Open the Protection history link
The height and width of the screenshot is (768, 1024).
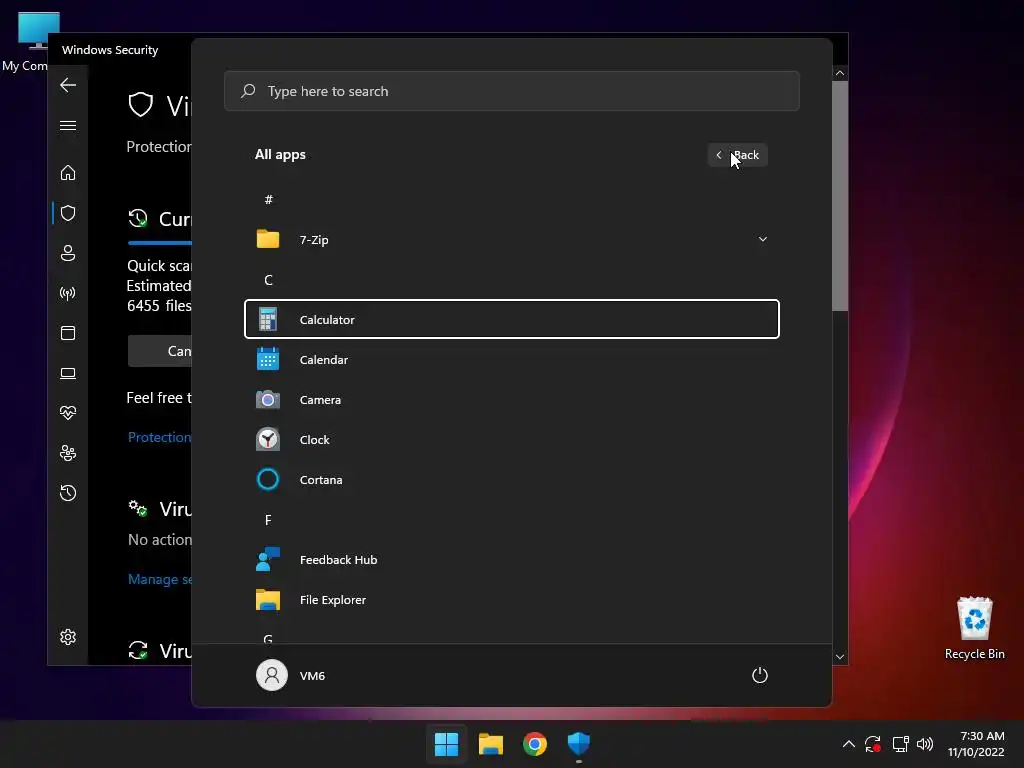point(160,437)
